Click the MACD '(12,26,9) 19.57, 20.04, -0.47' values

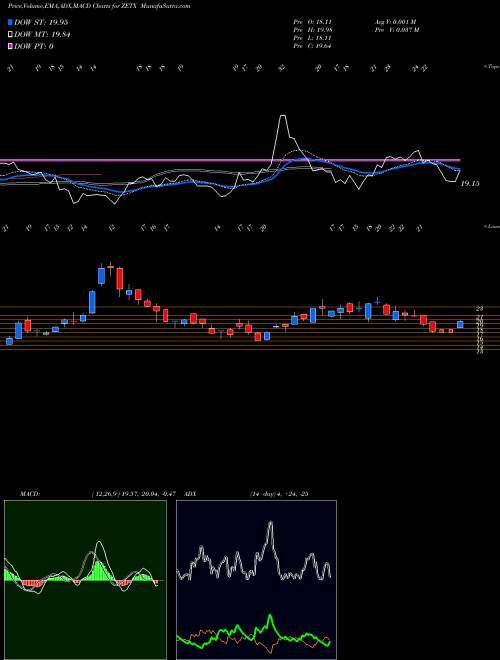point(136,493)
